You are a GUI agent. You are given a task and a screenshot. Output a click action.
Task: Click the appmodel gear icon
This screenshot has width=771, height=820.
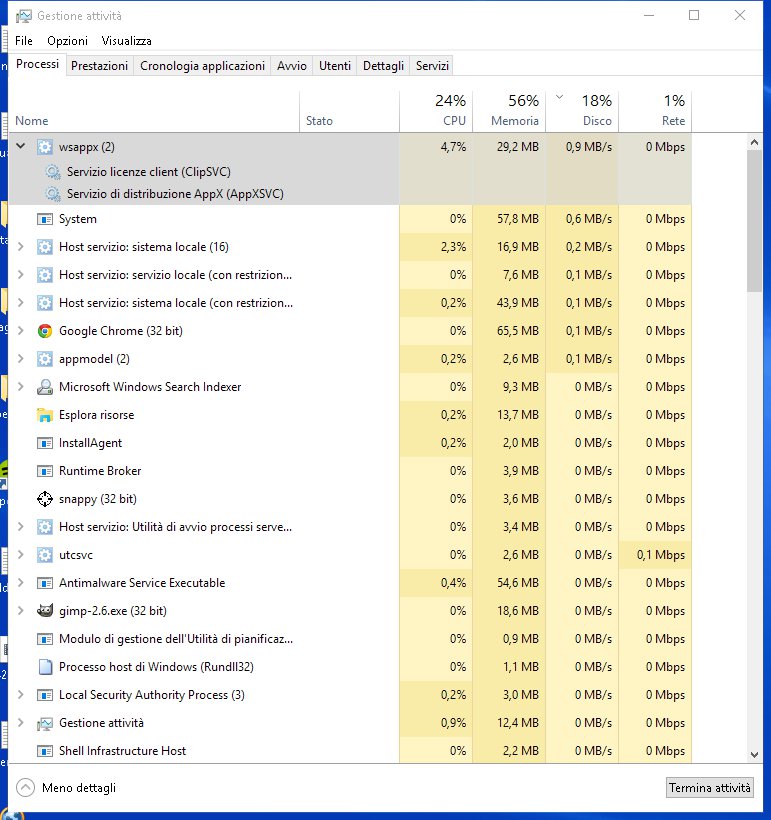[45, 359]
